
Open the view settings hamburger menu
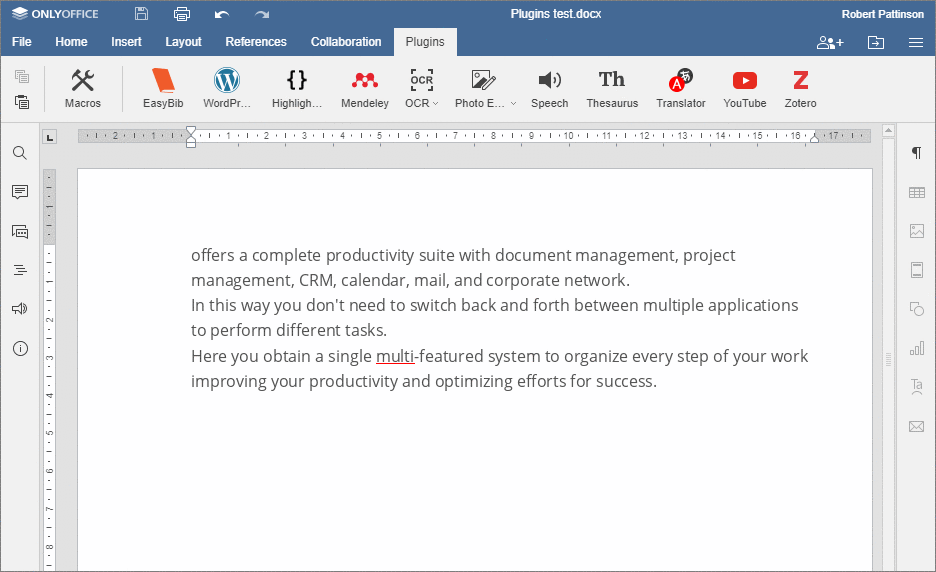pyautogui.click(x=915, y=42)
